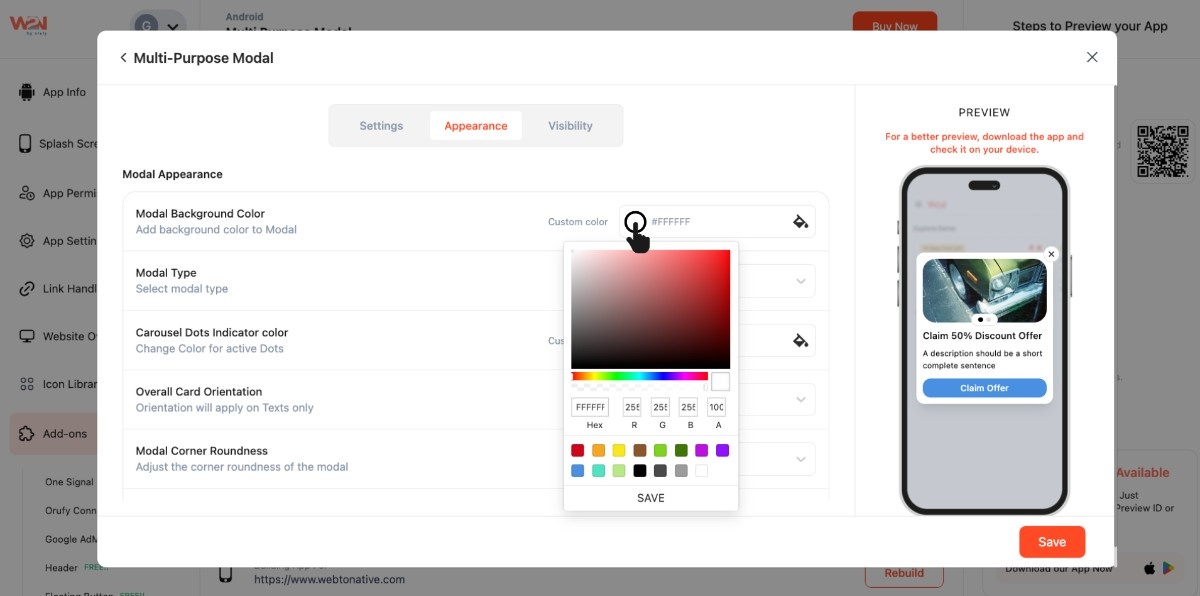Open the Overall Card Orientation dropdown
The height and width of the screenshot is (596, 1200).
tap(800, 400)
